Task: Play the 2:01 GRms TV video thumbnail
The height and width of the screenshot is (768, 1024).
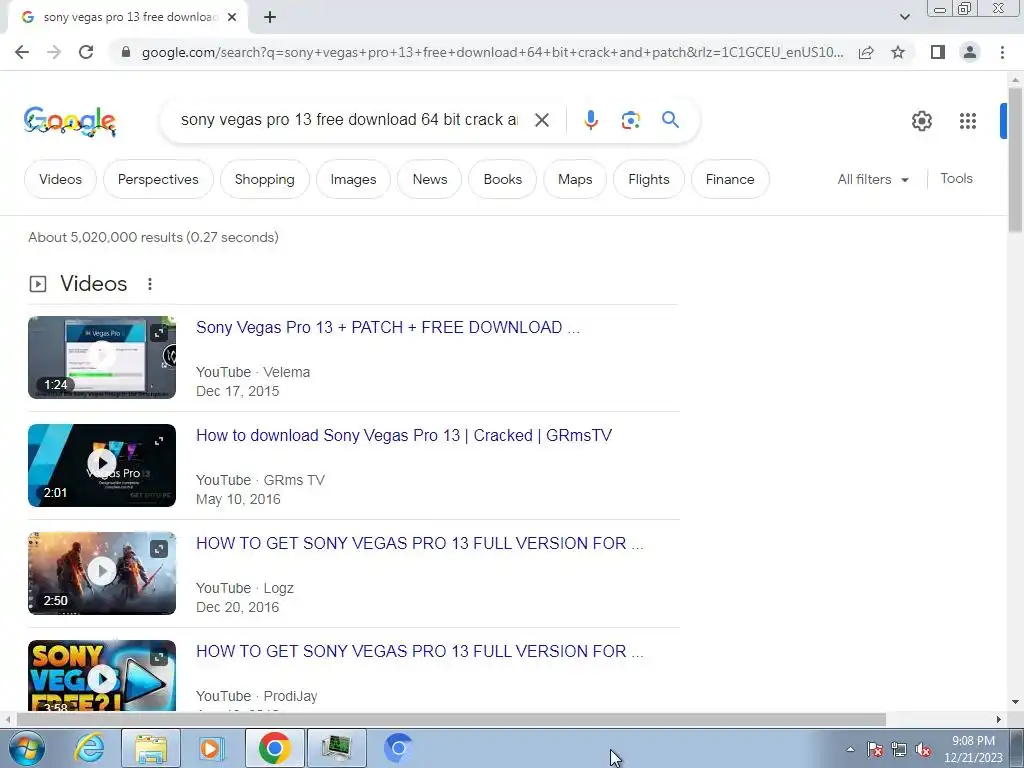Action: [102, 465]
